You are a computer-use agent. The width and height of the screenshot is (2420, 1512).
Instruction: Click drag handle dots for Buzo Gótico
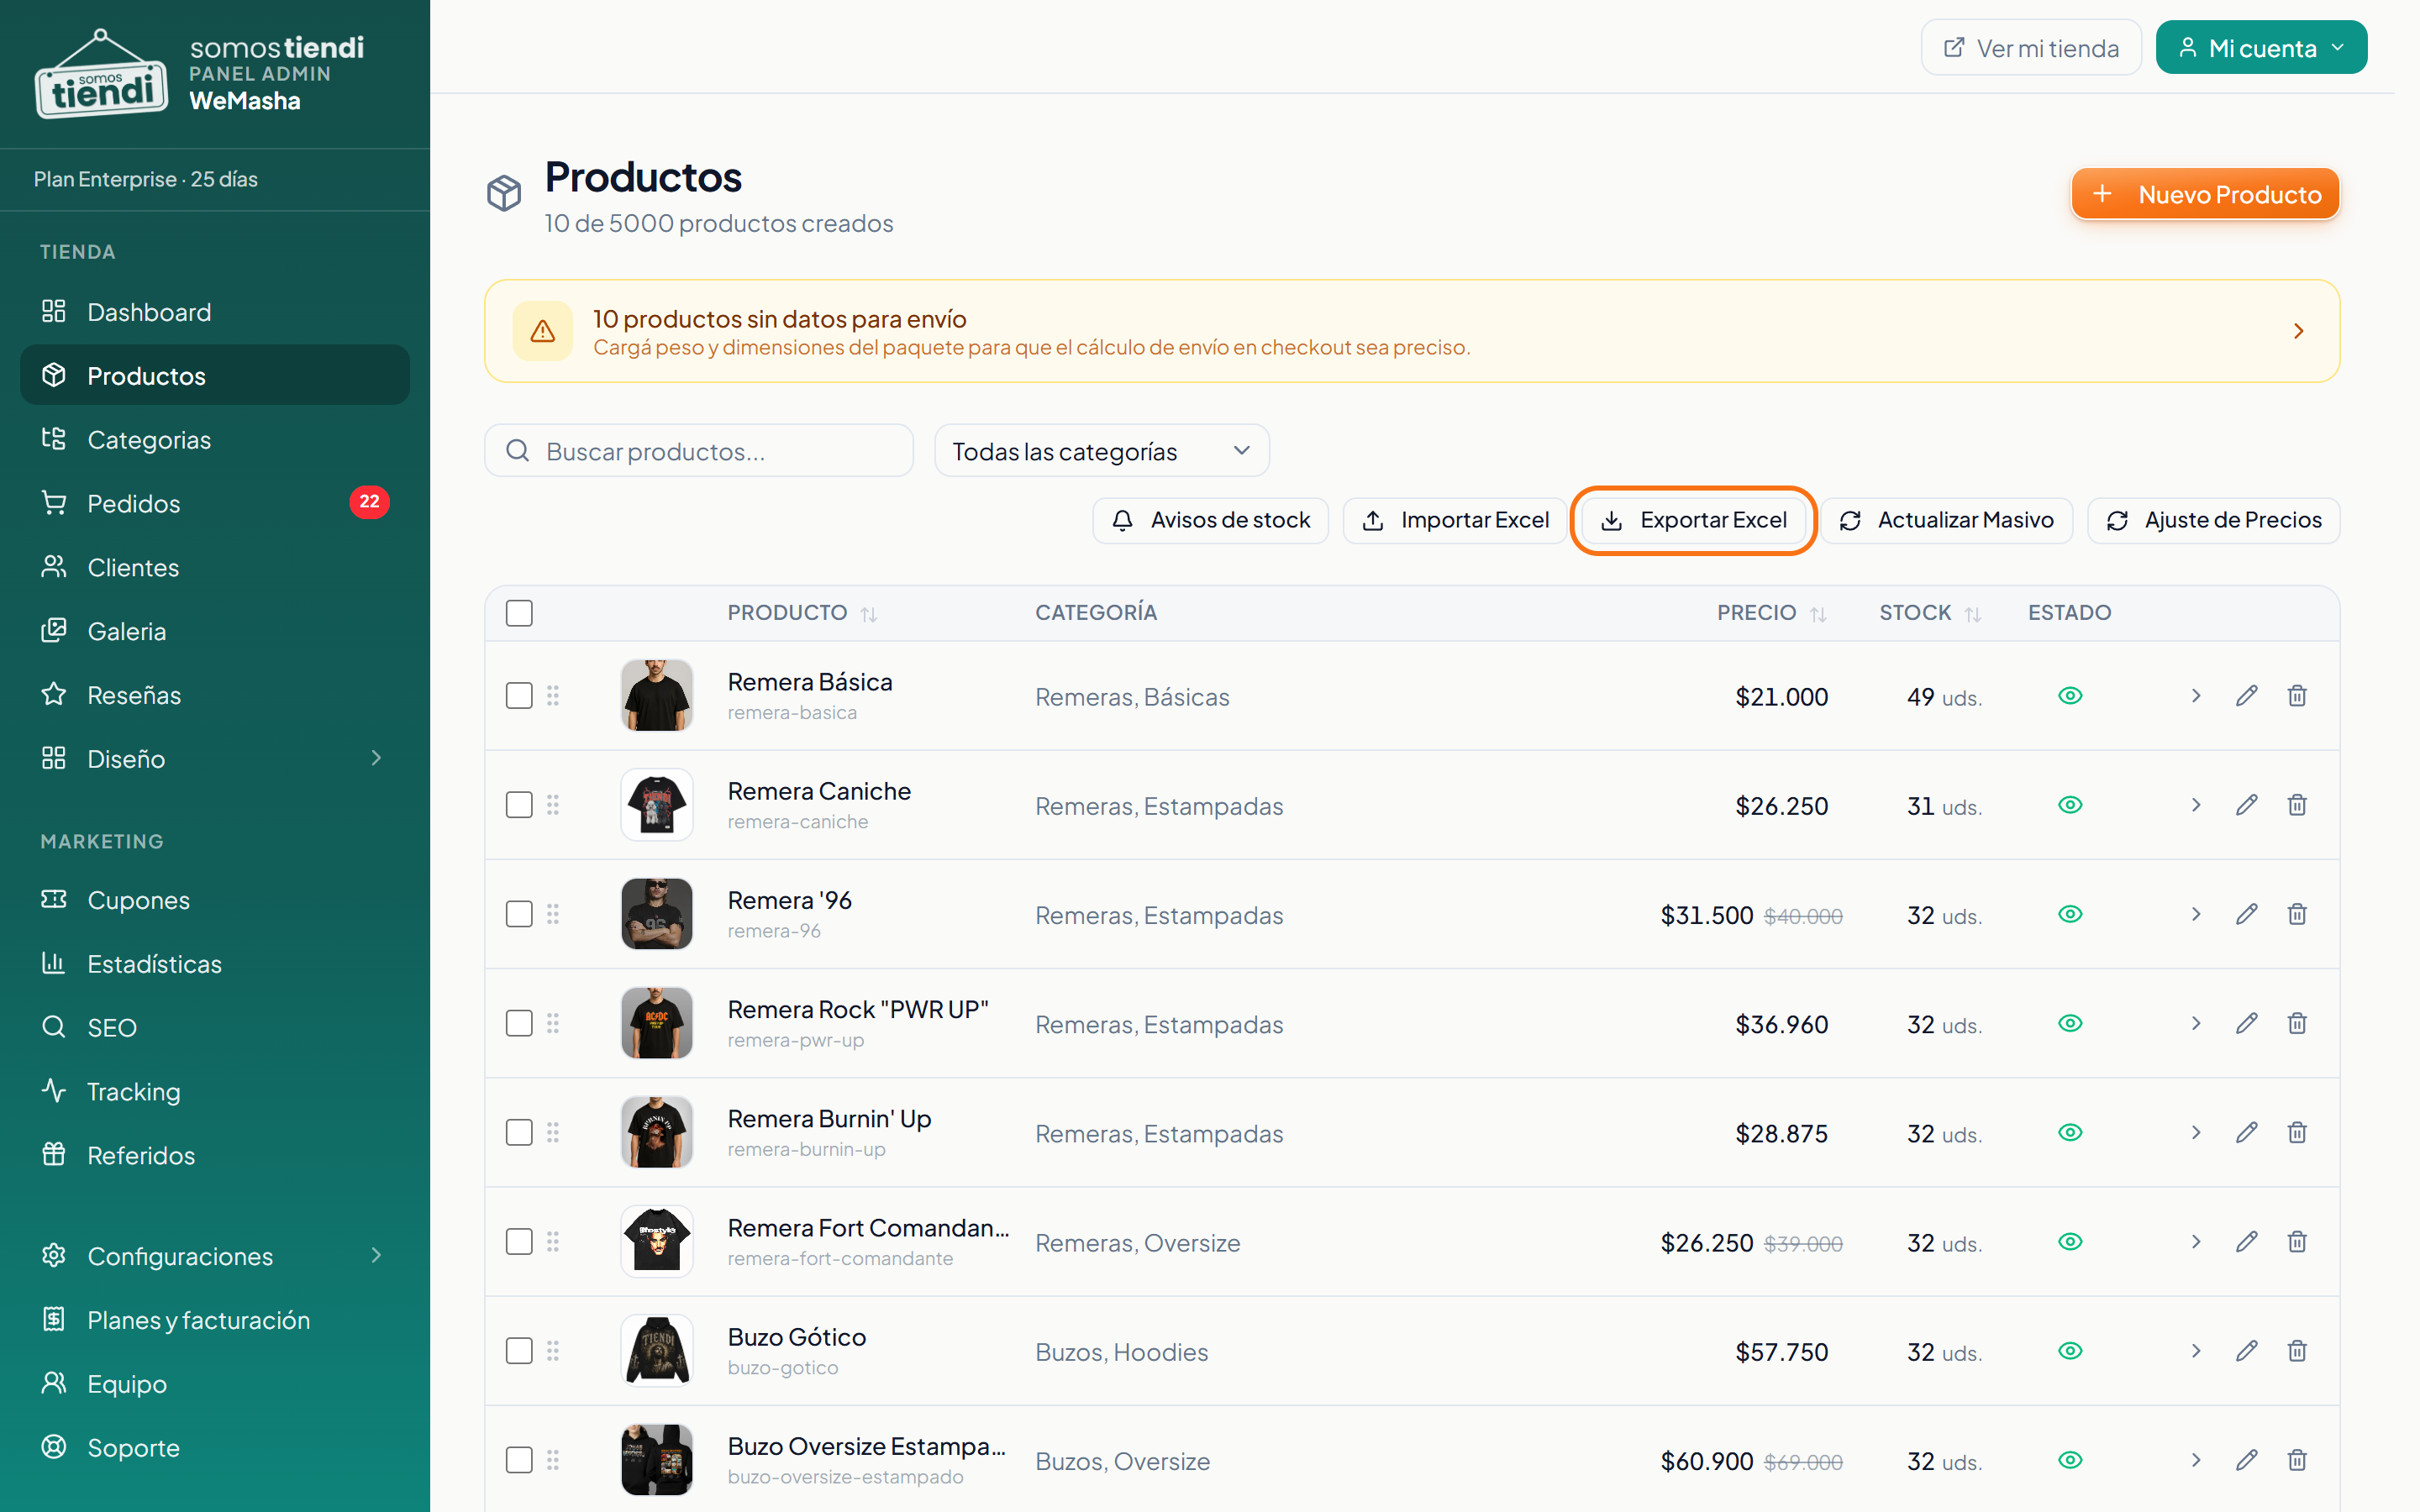point(553,1351)
